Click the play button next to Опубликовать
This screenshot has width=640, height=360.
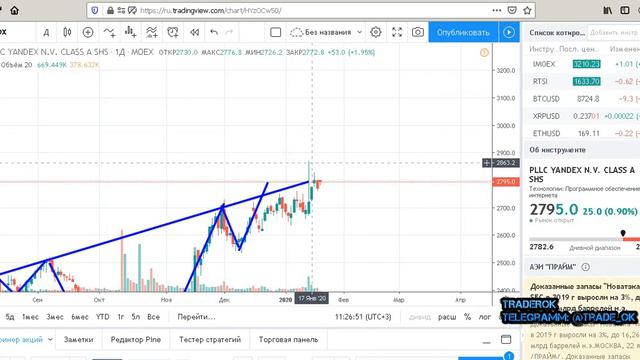pos(509,32)
